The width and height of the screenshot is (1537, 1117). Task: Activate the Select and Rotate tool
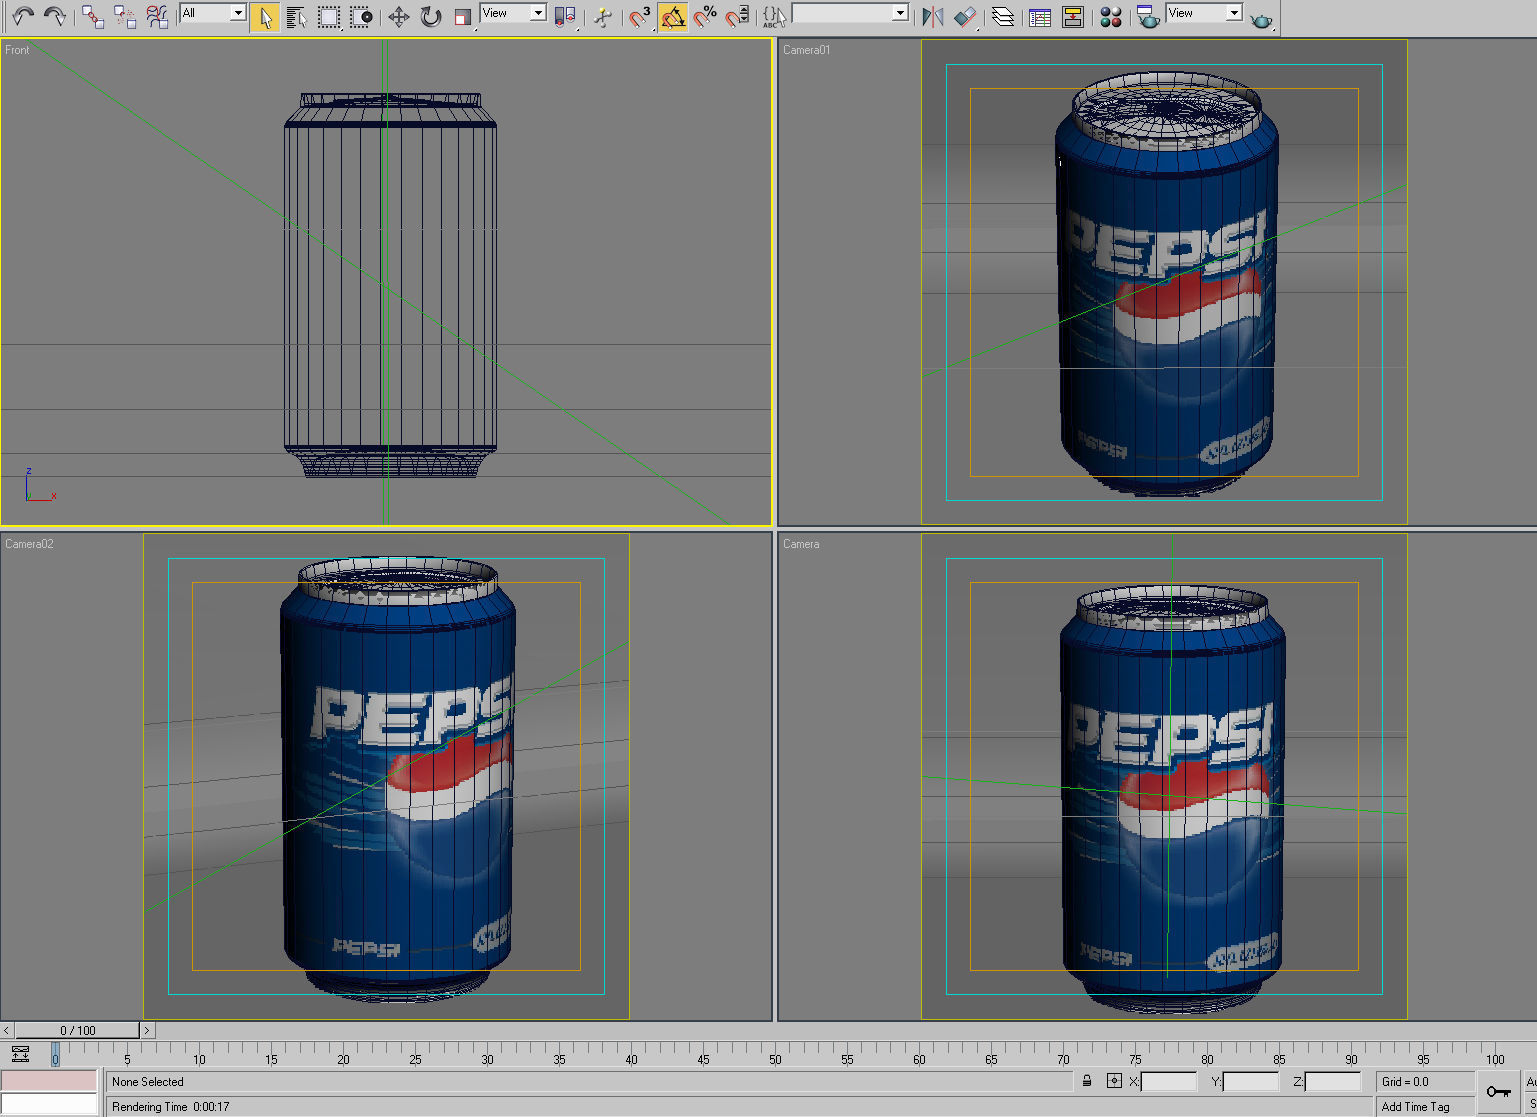pyautogui.click(x=431, y=17)
